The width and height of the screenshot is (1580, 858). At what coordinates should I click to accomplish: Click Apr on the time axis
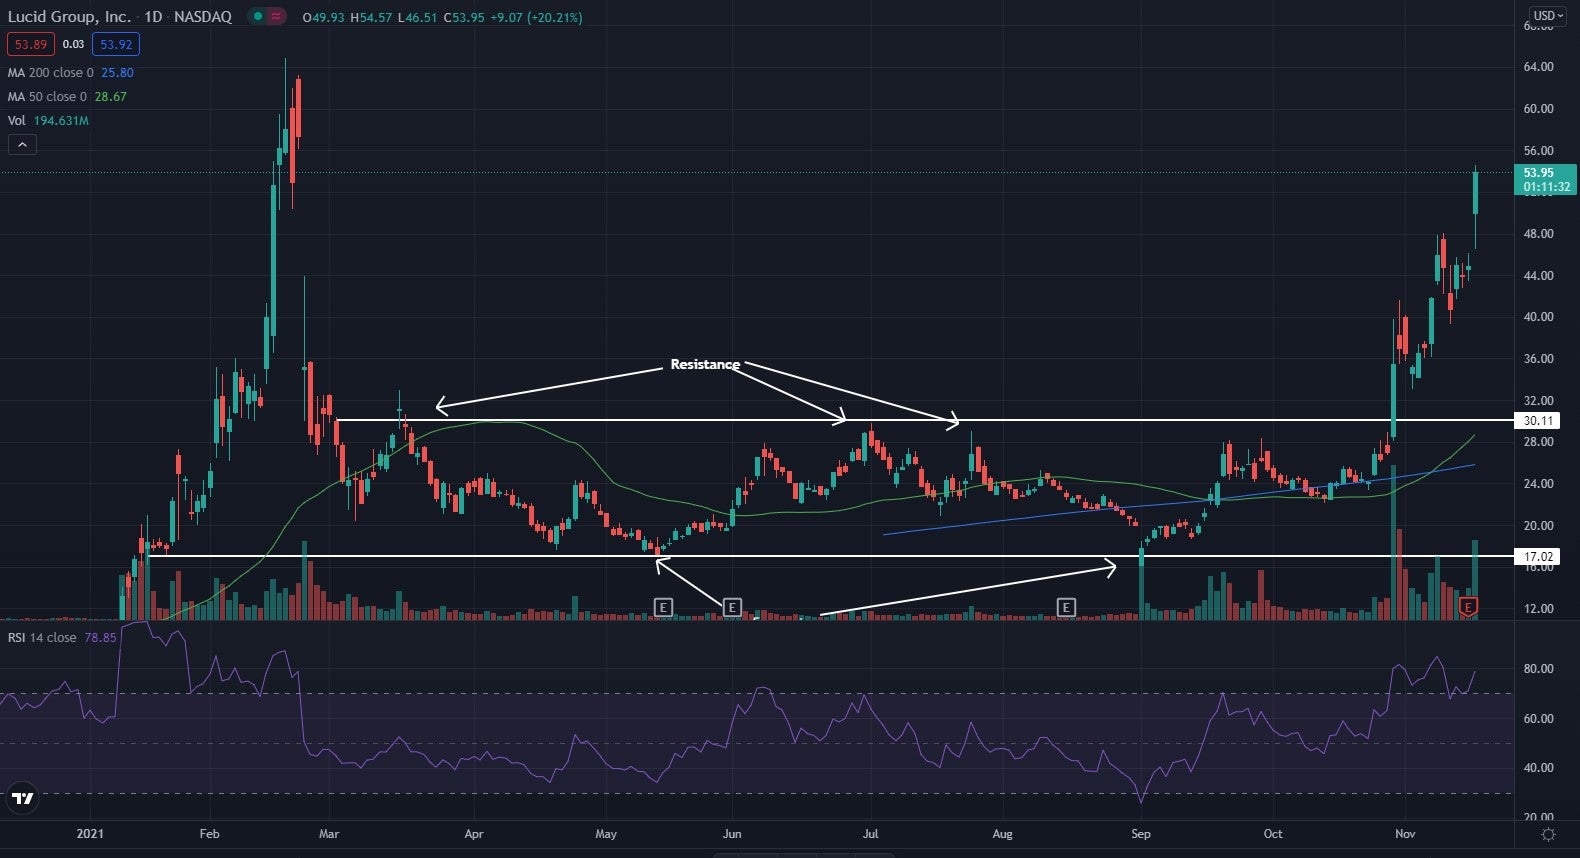pyautogui.click(x=474, y=834)
